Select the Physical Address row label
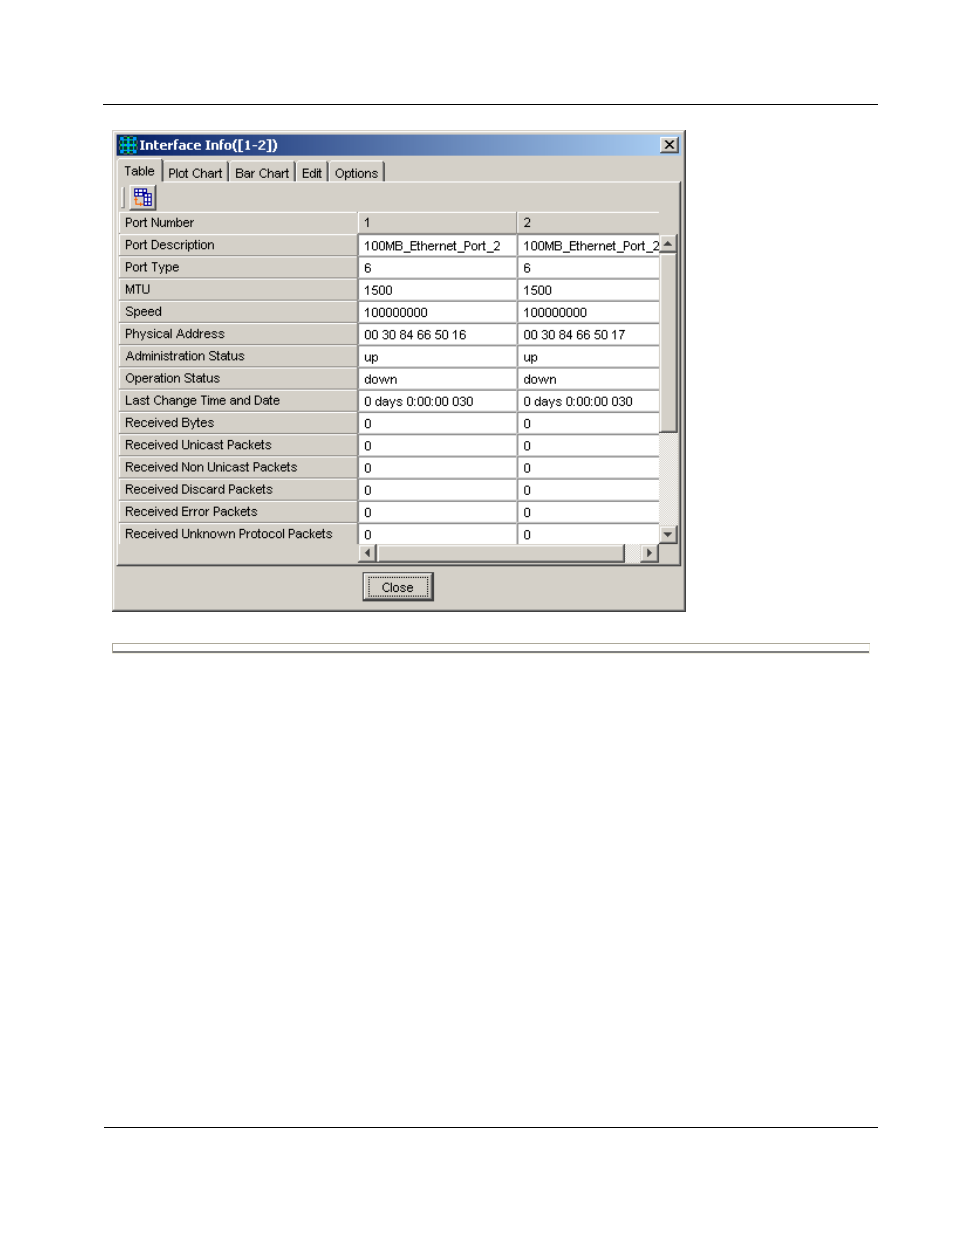This screenshot has width=954, height=1235. coord(237,334)
